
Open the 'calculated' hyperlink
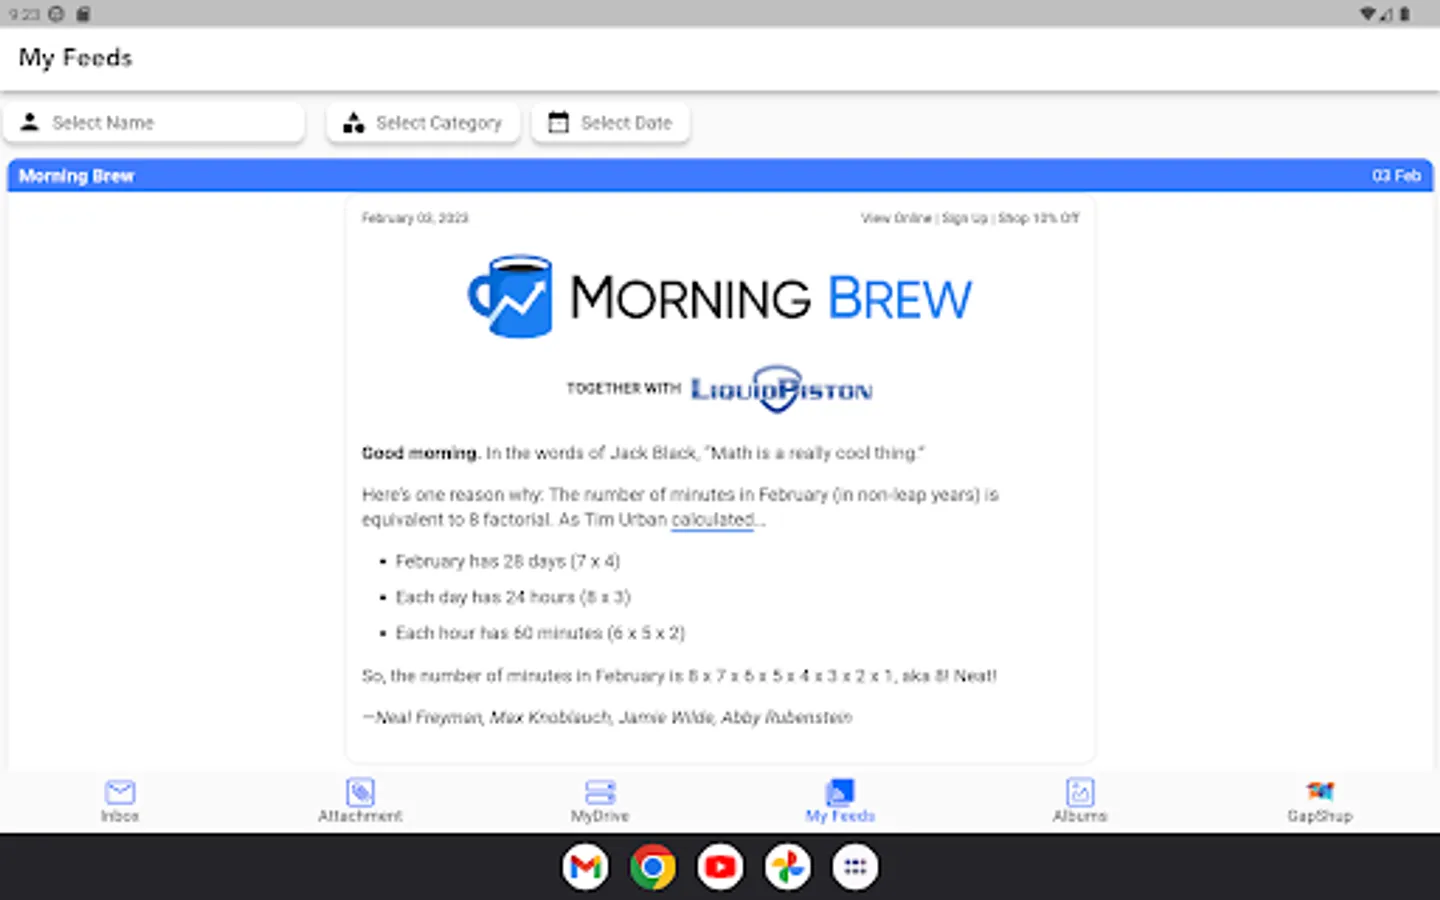tap(712, 520)
